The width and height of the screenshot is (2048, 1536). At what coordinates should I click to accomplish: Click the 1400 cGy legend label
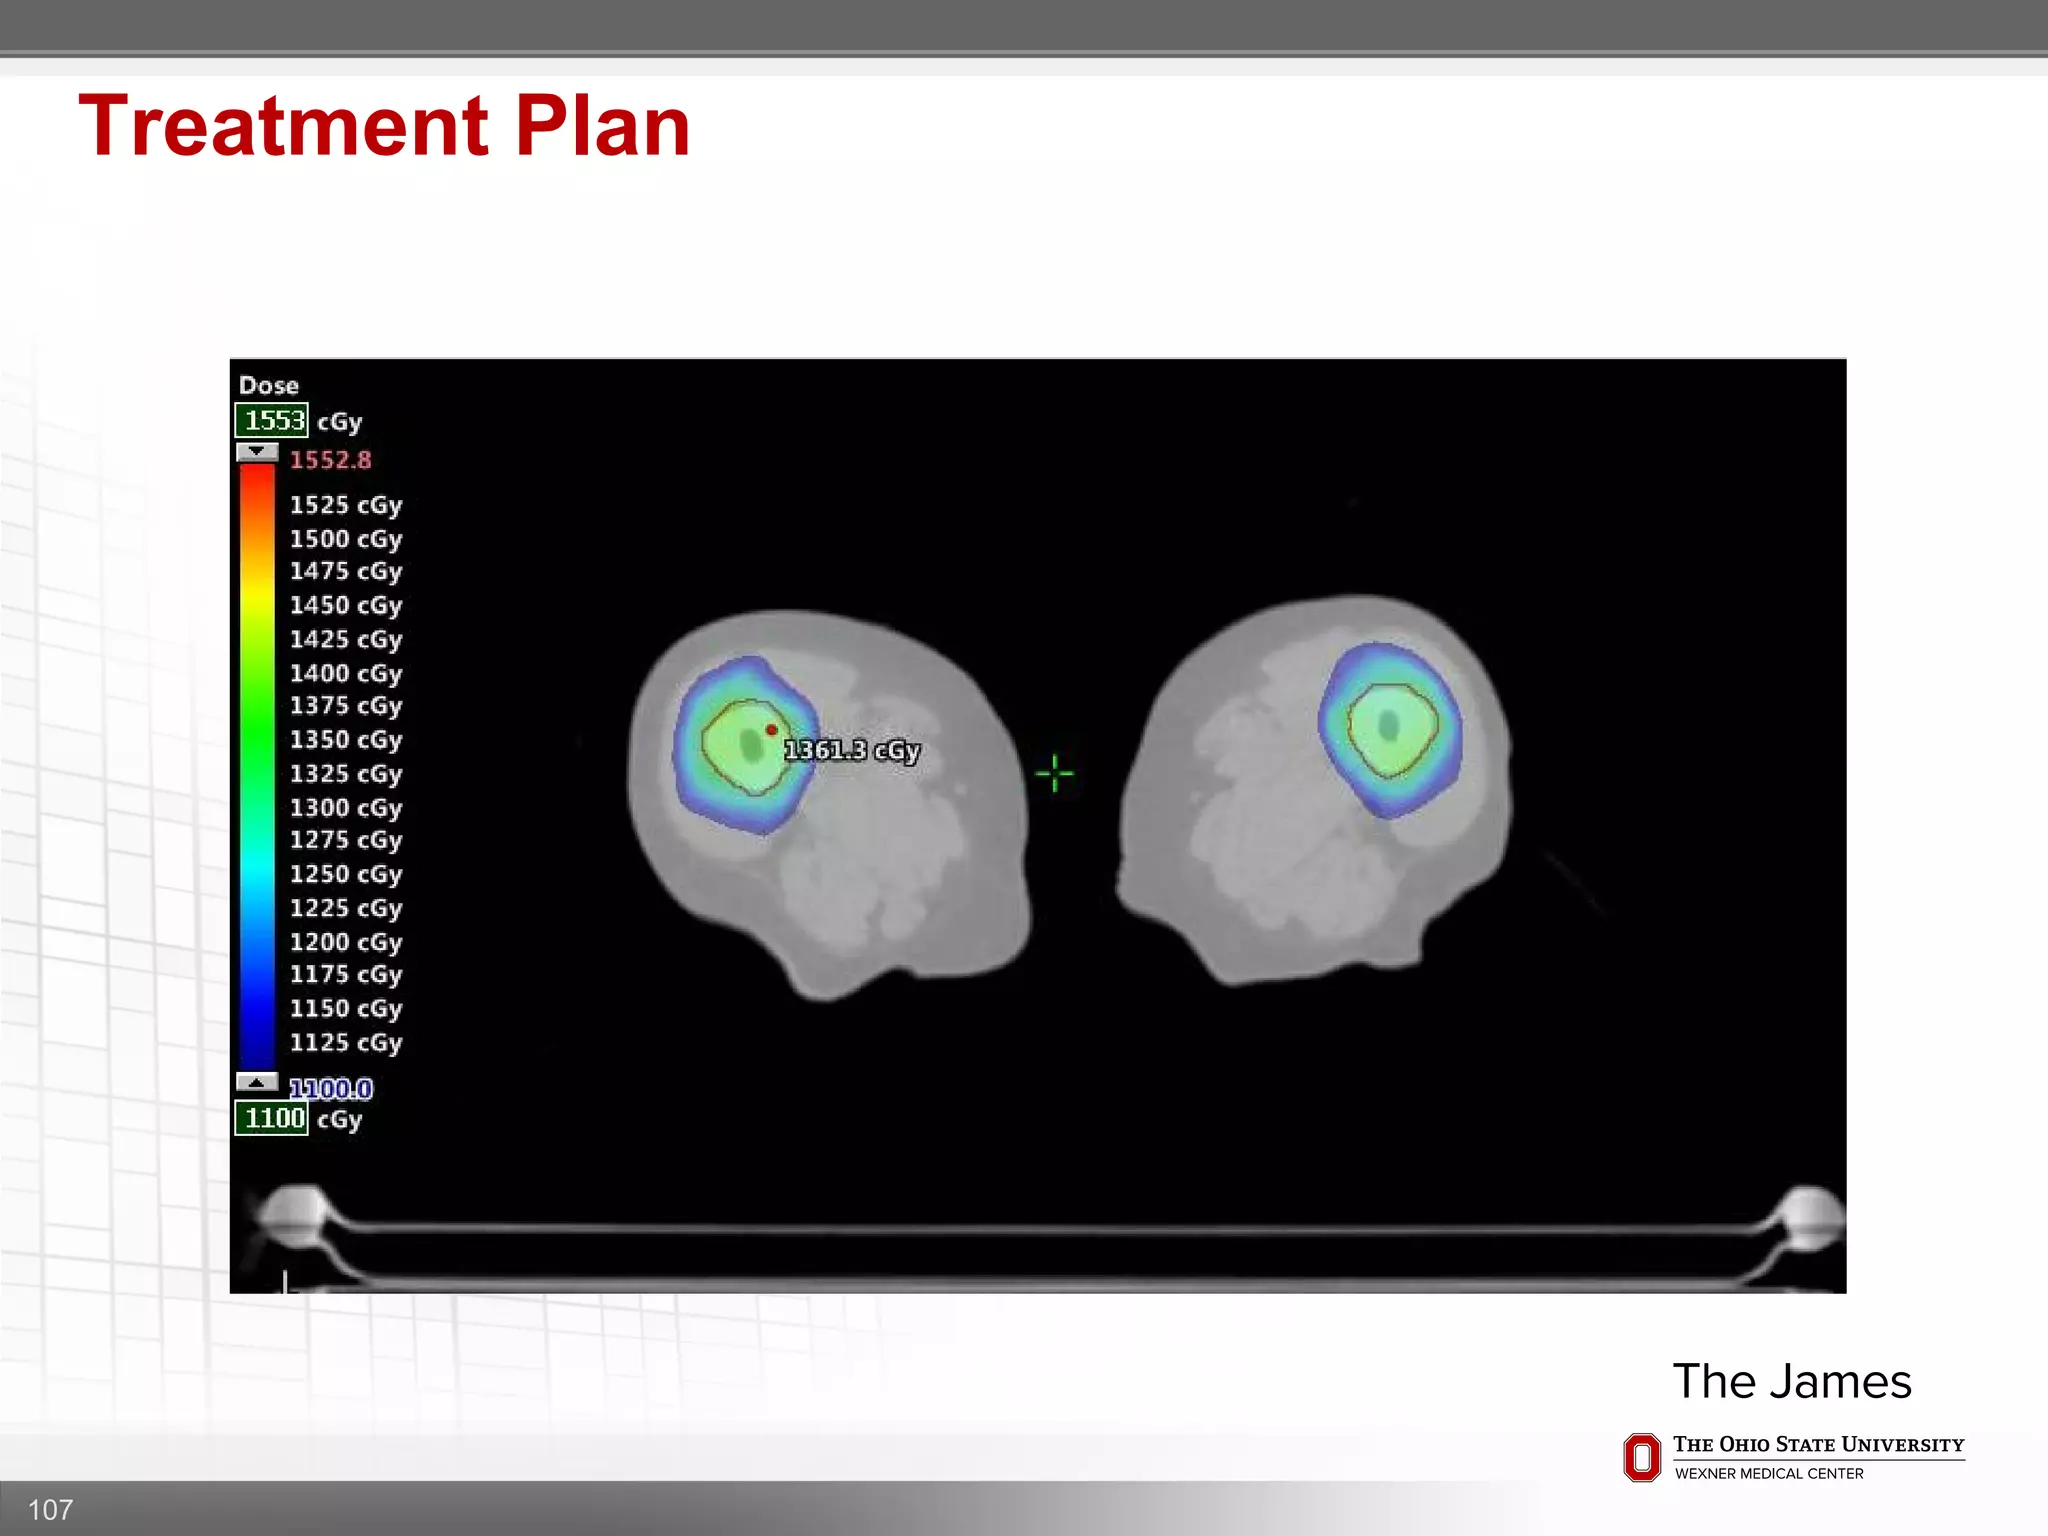pos(346,673)
